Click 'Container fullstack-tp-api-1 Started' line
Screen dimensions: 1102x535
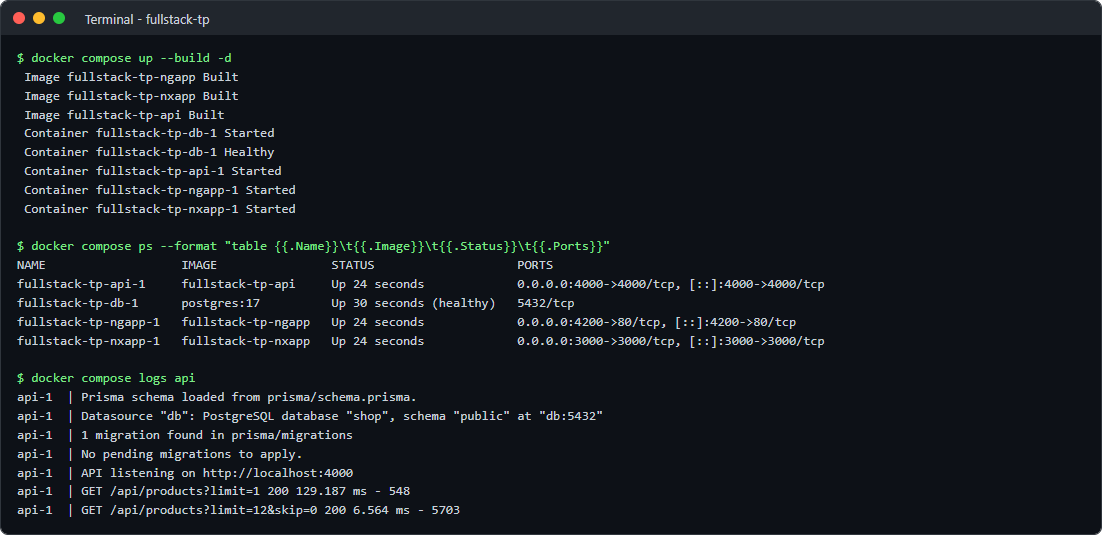(x=153, y=171)
